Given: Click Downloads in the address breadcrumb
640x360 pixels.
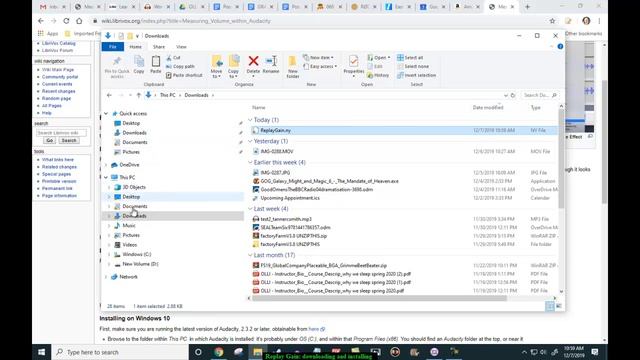Looking at the screenshot, I should 196,95.
